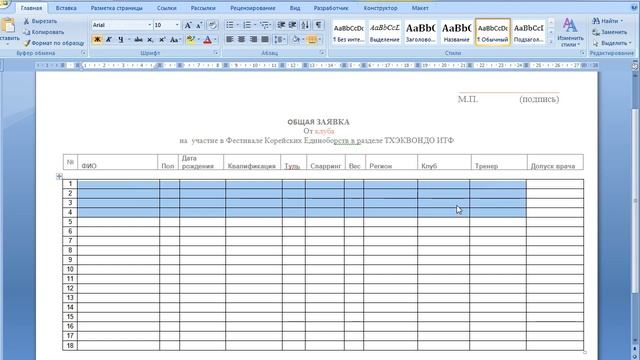This screenshot has width=640, height=360.
Task: Click the Найти binoculars icon
Action: click(596, 21)
